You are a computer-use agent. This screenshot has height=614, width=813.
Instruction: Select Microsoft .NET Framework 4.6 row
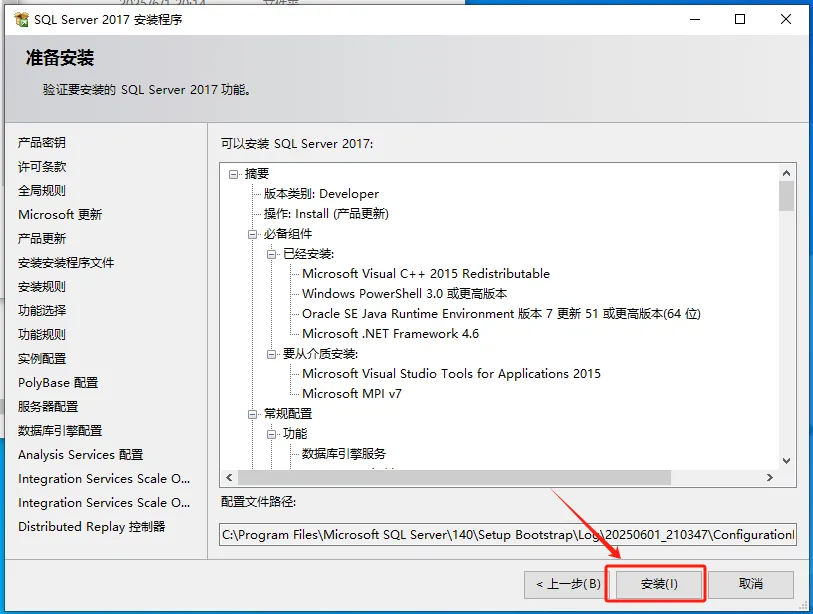(390, 333)
